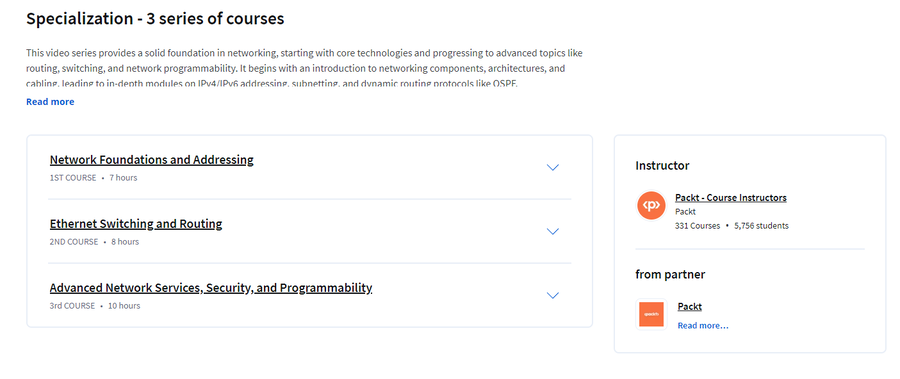The height and width of the screenshot is (379, 900).
Task: Click the 3rd COURSE 10 hours label
Action: [95, 306]
